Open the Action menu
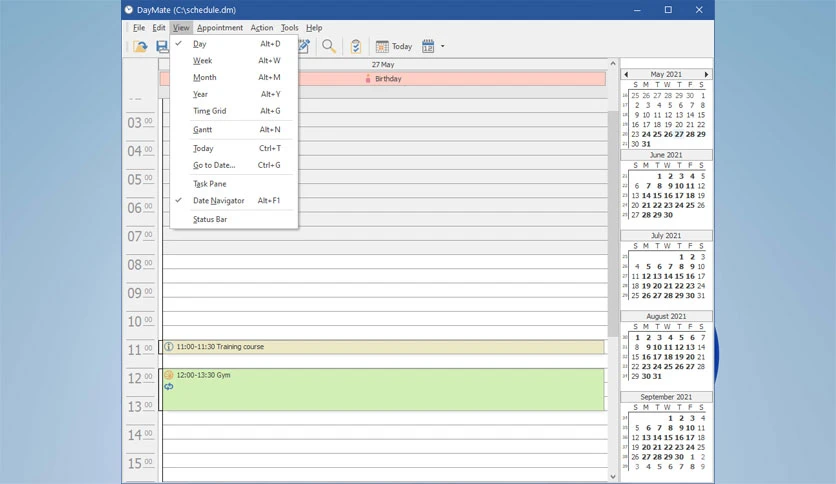The height and width of the screenshot is (484, 836). click(262, 28)
